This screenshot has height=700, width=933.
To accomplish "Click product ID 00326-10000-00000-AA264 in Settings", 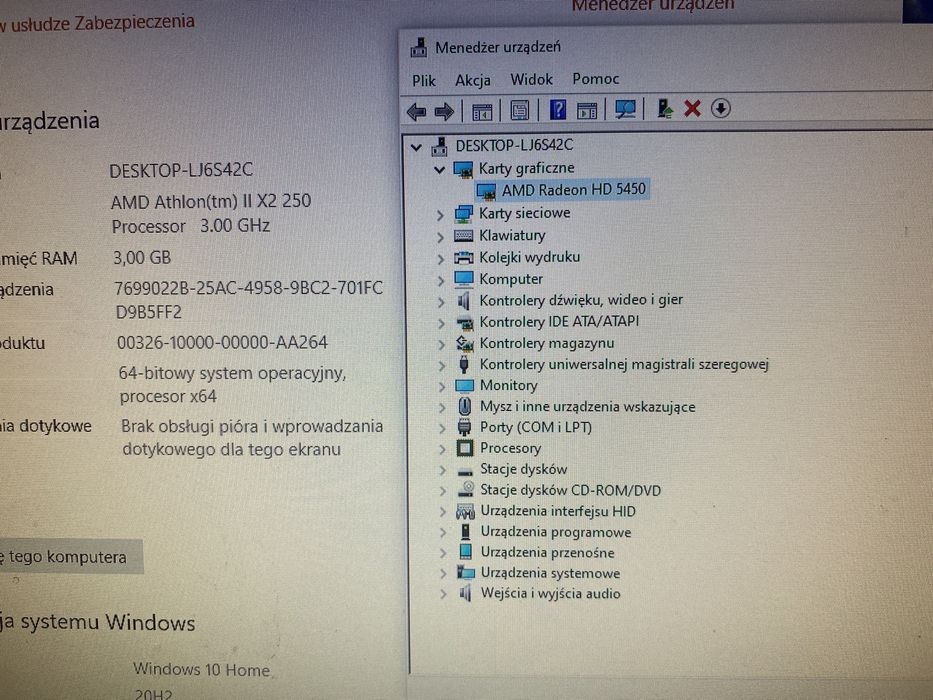I will click(222, 343).
